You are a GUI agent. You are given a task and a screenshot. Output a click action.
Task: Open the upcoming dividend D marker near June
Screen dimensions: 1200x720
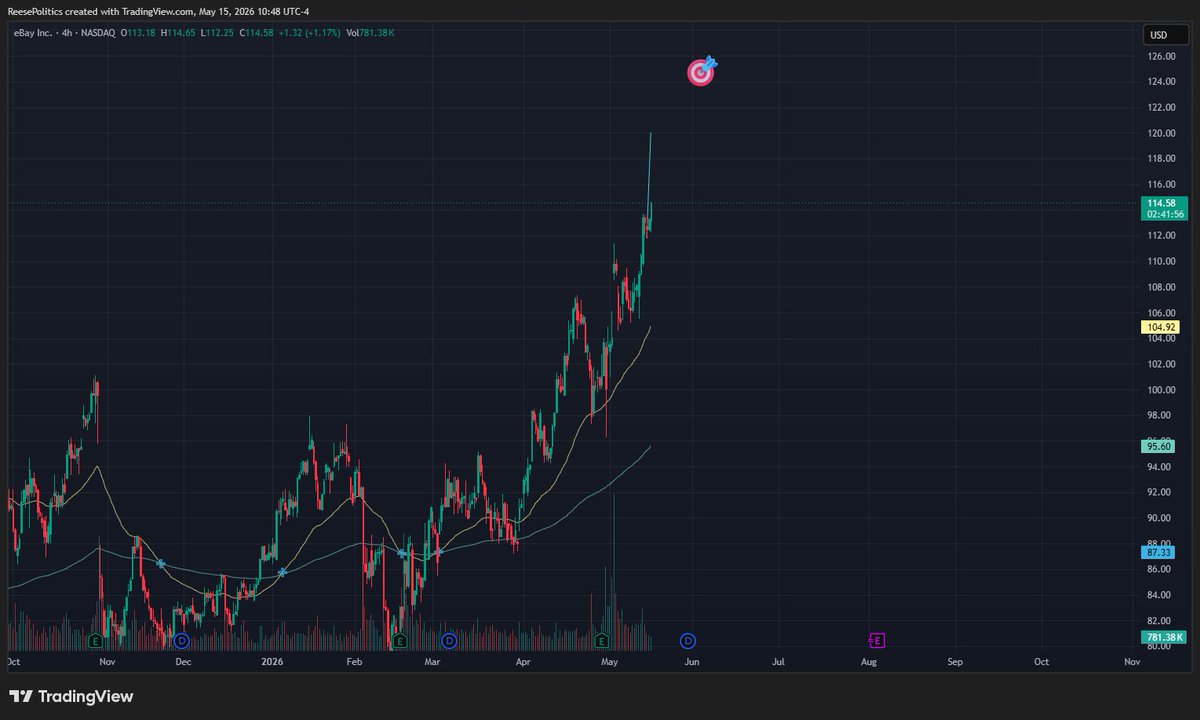(688, 640)
